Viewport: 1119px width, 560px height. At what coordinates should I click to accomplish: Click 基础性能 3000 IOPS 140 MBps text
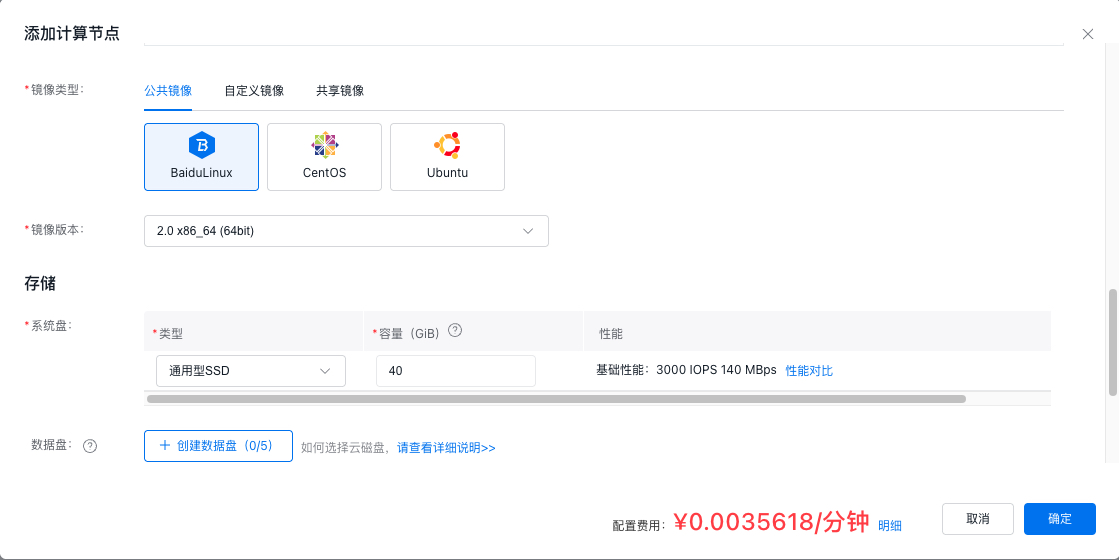point(687,370)
